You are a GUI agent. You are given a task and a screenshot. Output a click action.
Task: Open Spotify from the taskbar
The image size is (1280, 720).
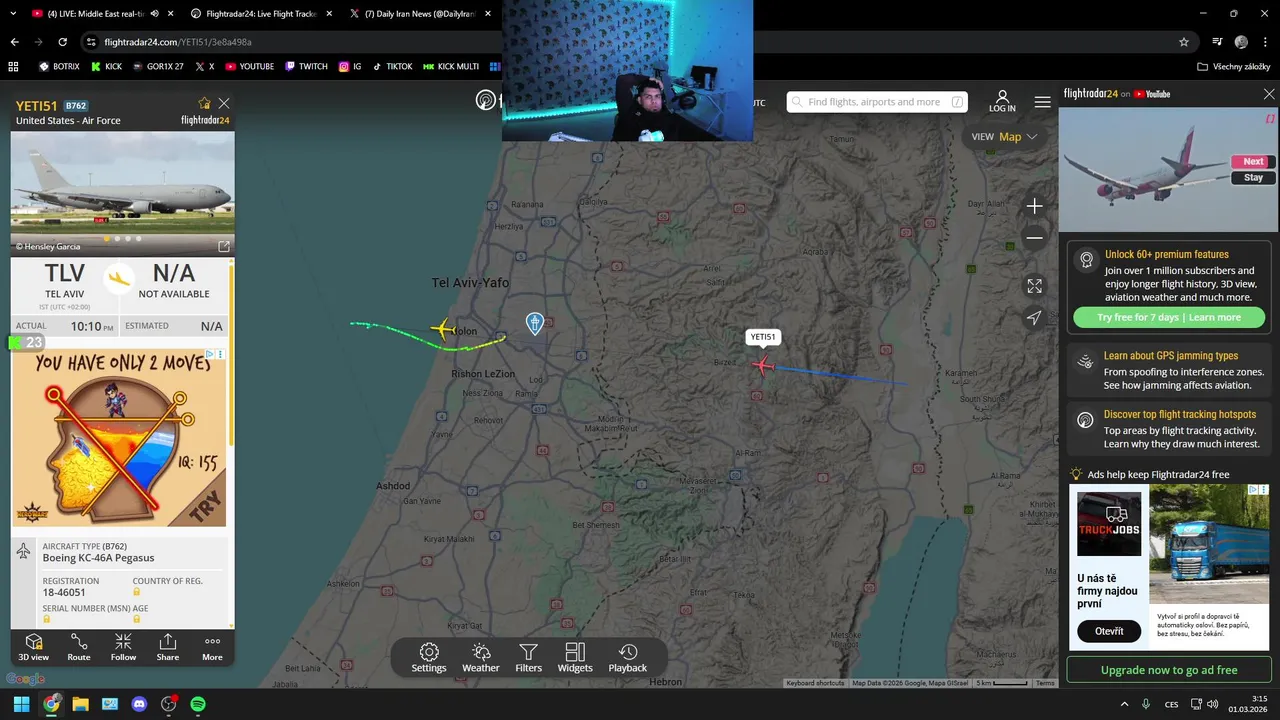[198, 704]
